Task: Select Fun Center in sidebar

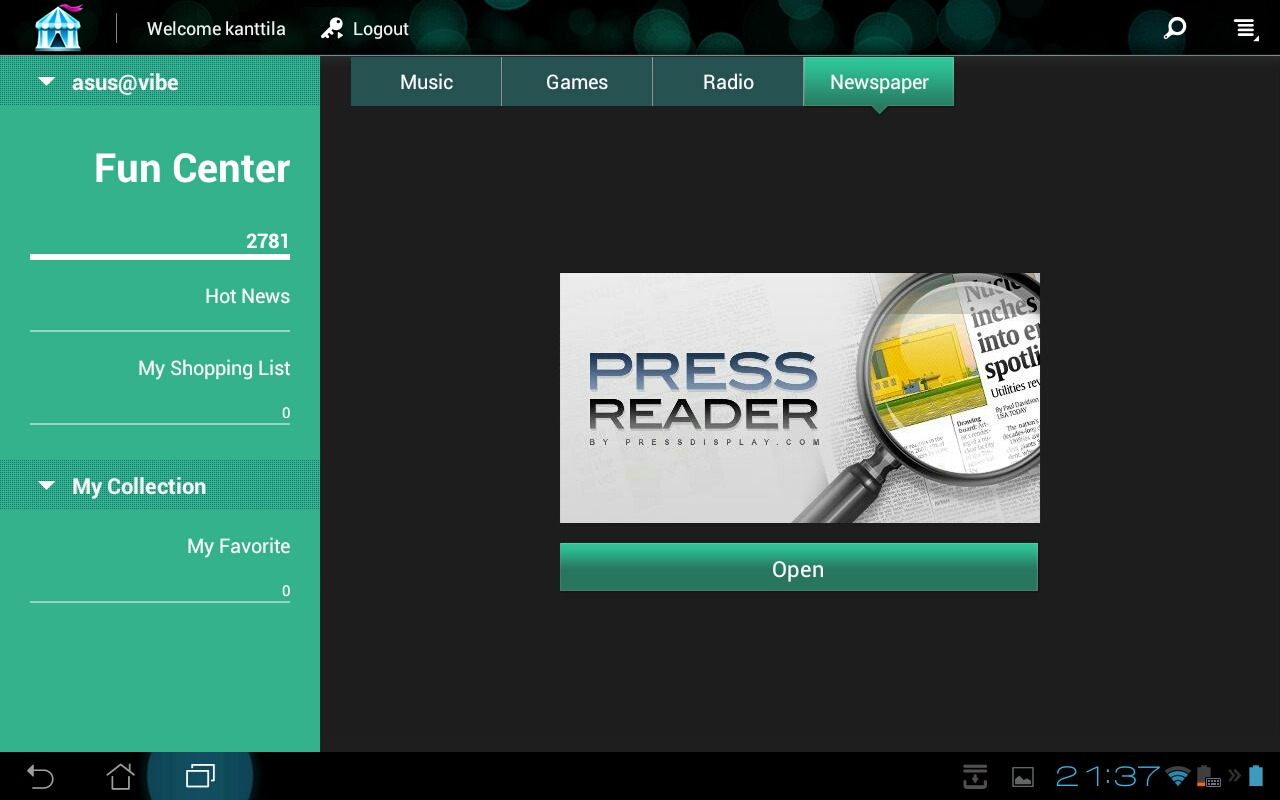Action: (192, 168)
